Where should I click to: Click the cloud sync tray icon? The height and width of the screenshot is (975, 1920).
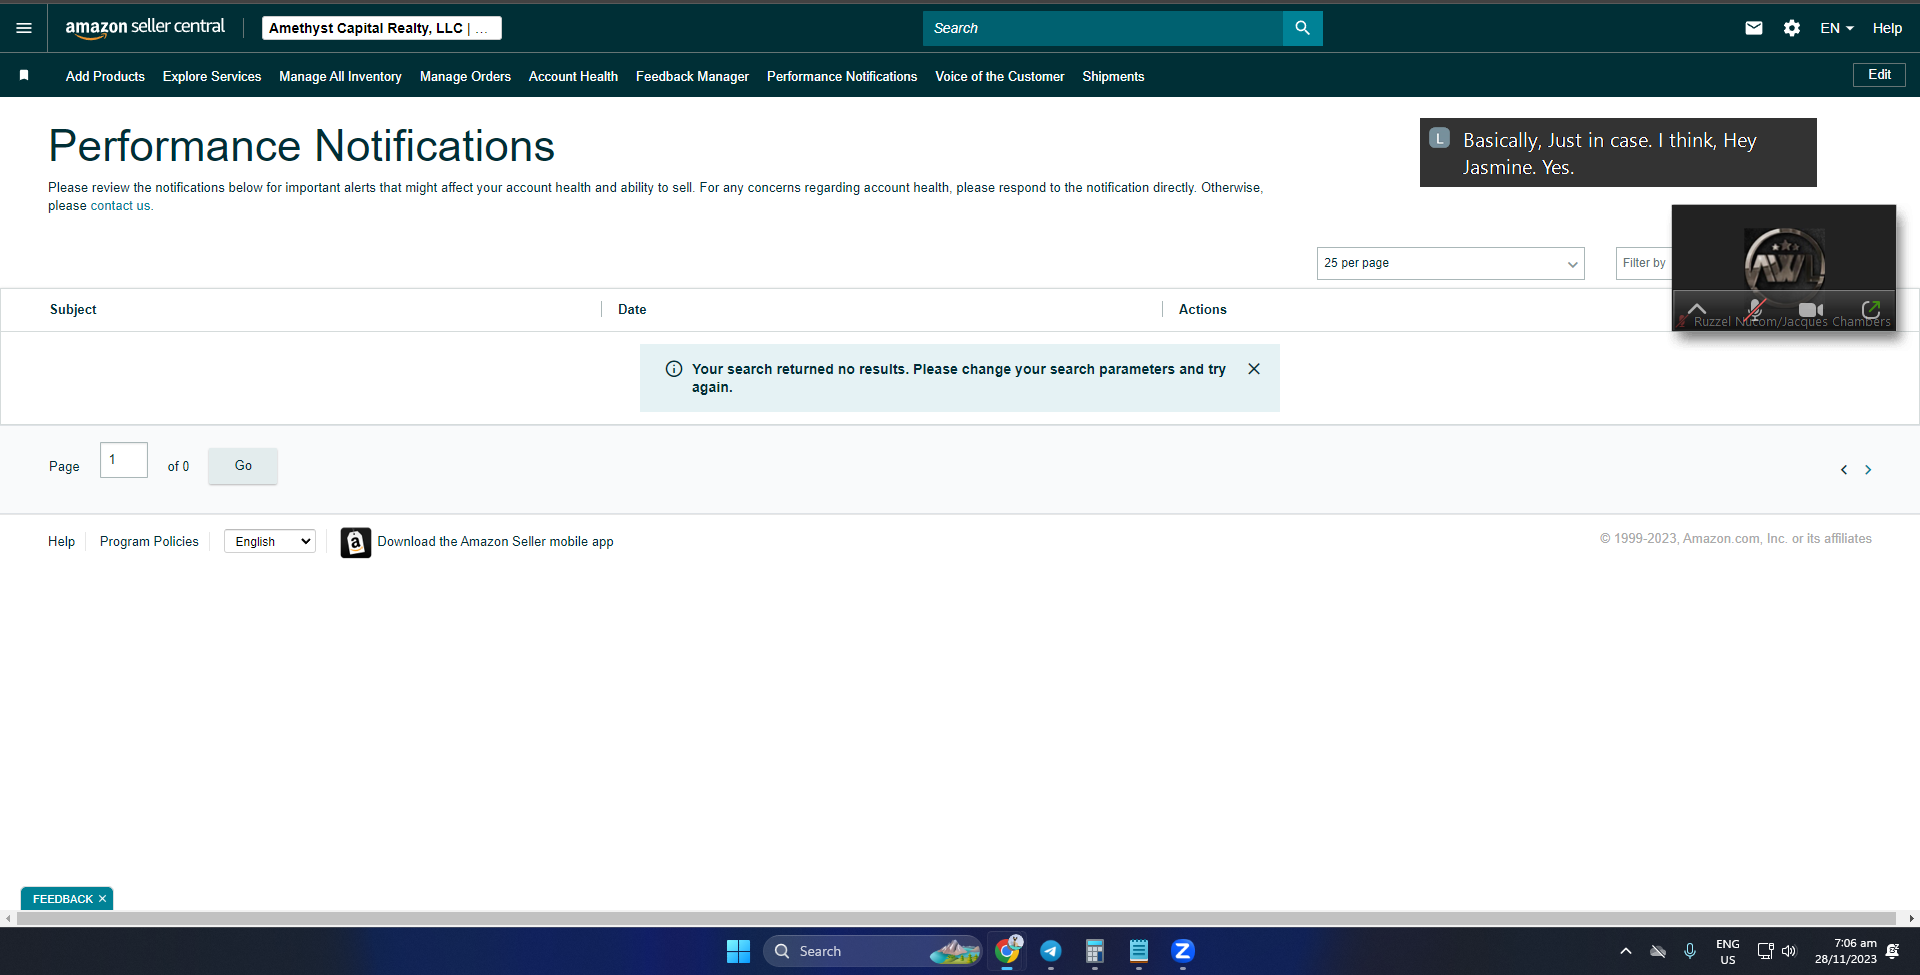click(x=1658, y=951)
